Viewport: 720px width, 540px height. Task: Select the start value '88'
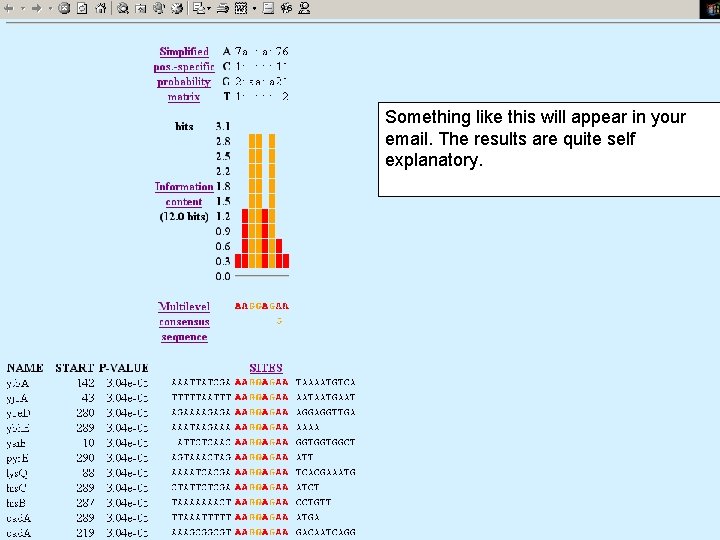[x=88, y=472]
